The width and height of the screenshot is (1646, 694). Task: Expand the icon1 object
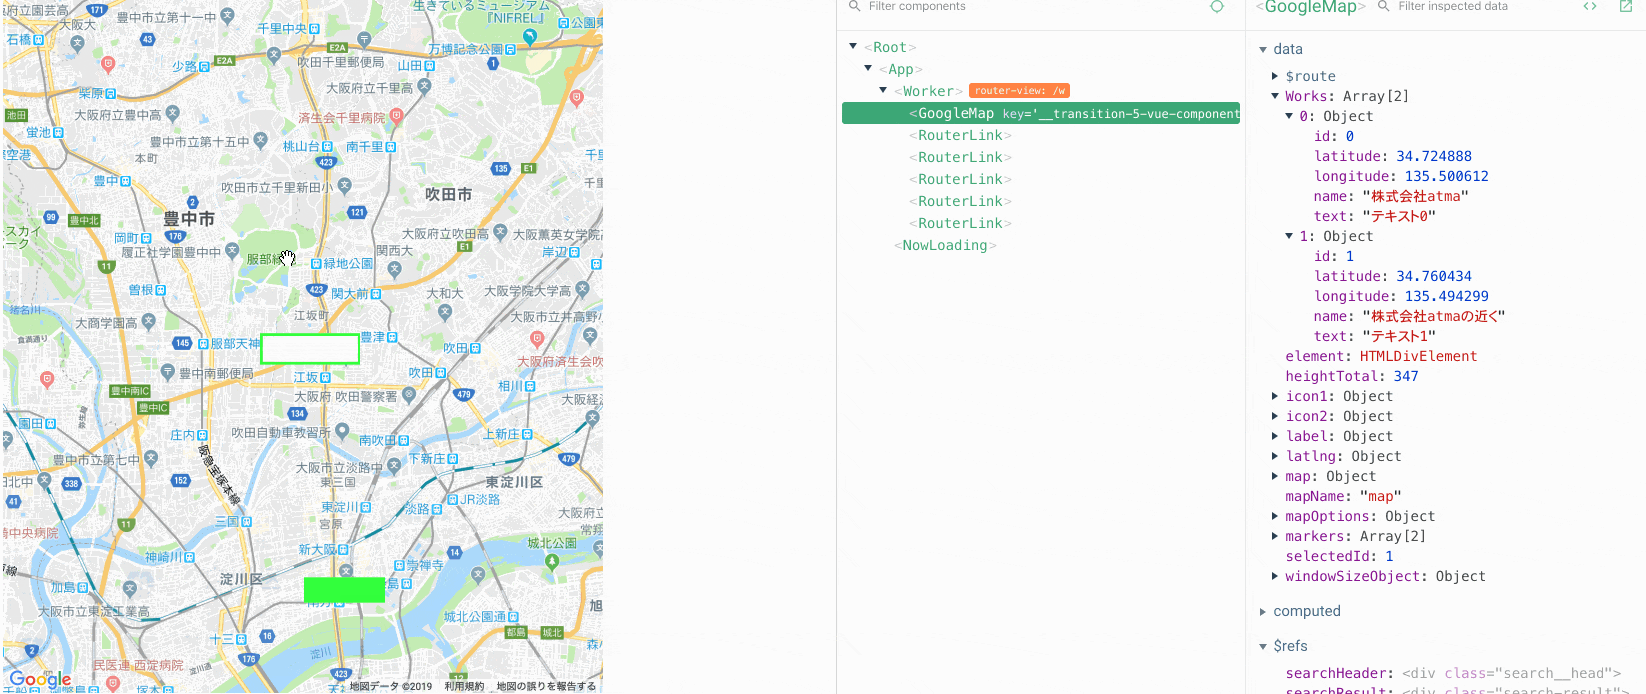click(x=1275, y=396)
